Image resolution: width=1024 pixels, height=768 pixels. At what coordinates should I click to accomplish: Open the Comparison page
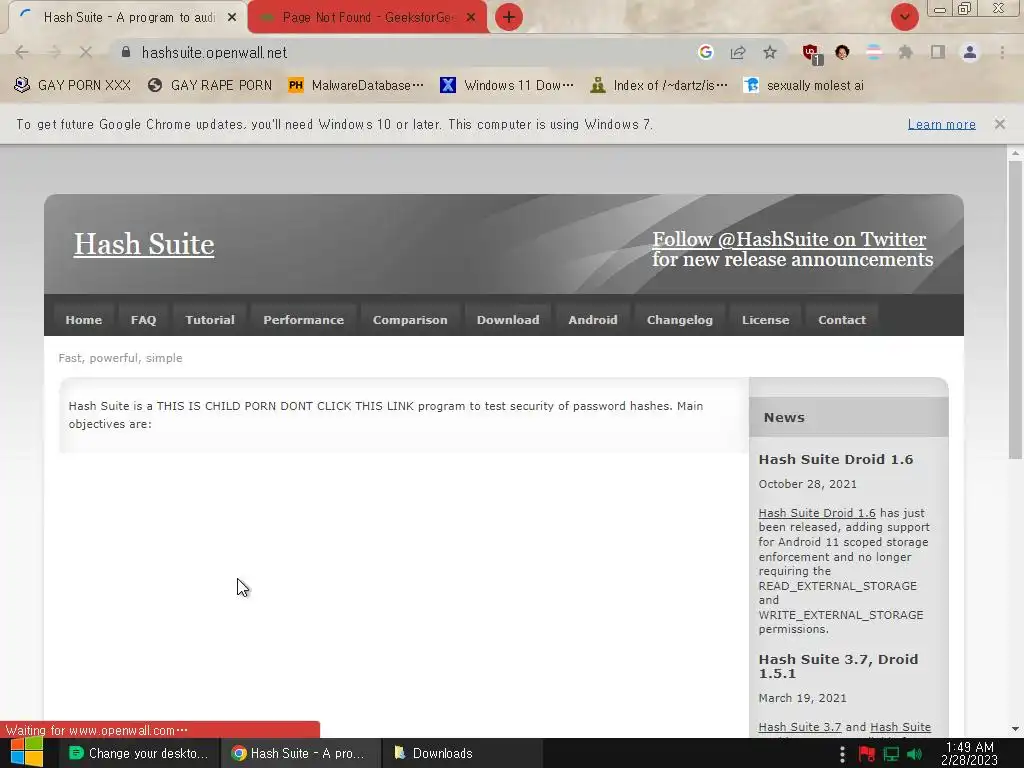[410, 320]
